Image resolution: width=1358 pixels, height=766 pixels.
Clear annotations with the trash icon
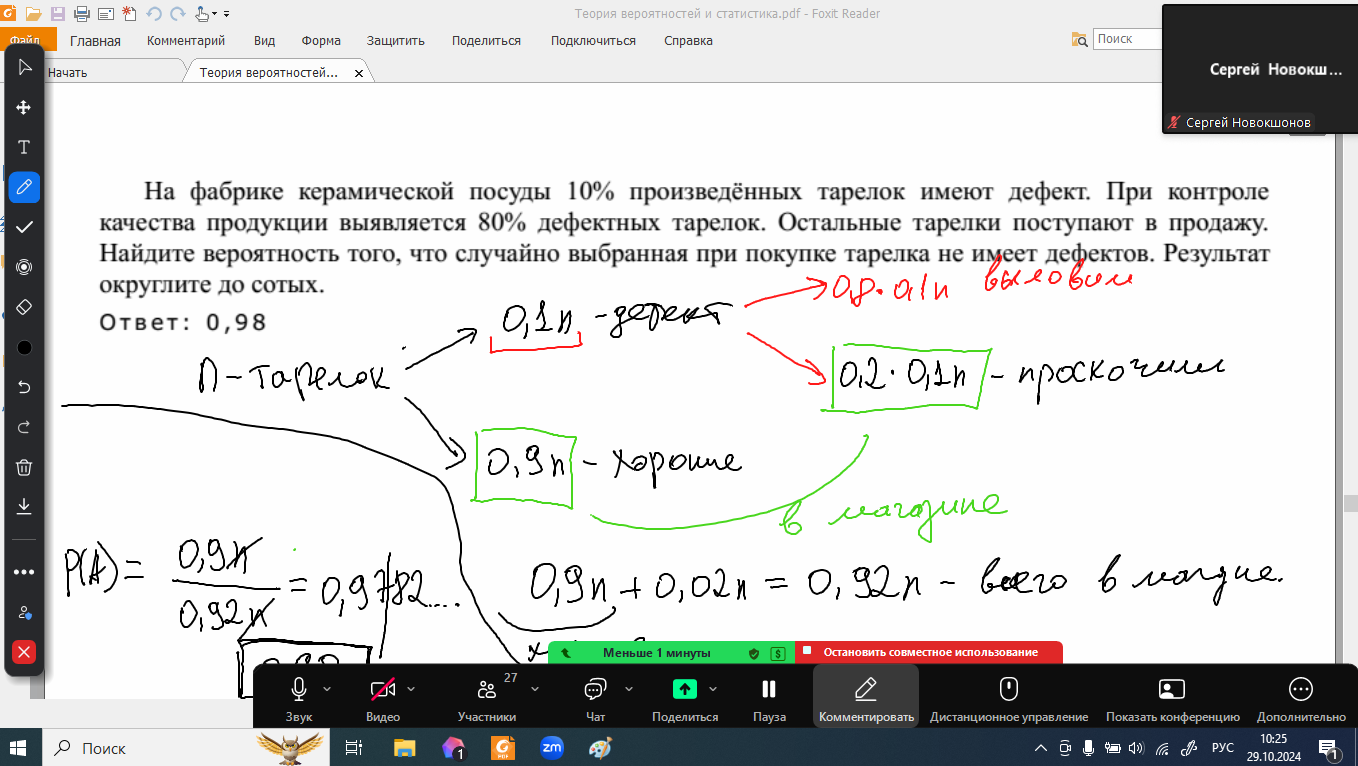click(24, 467)
